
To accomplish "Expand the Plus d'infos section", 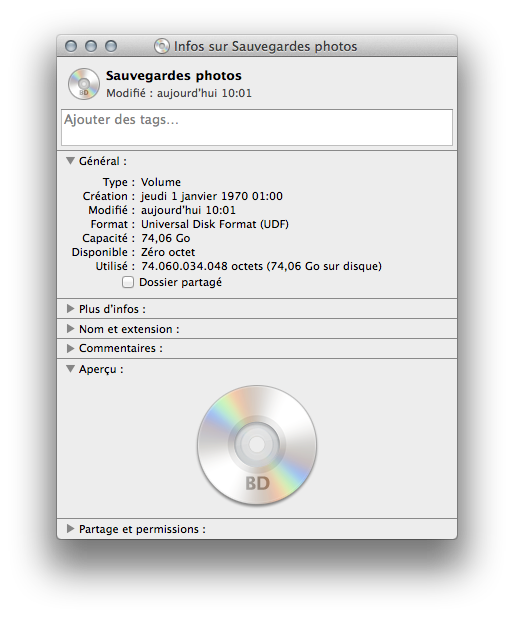I will (x=71, y=309).
